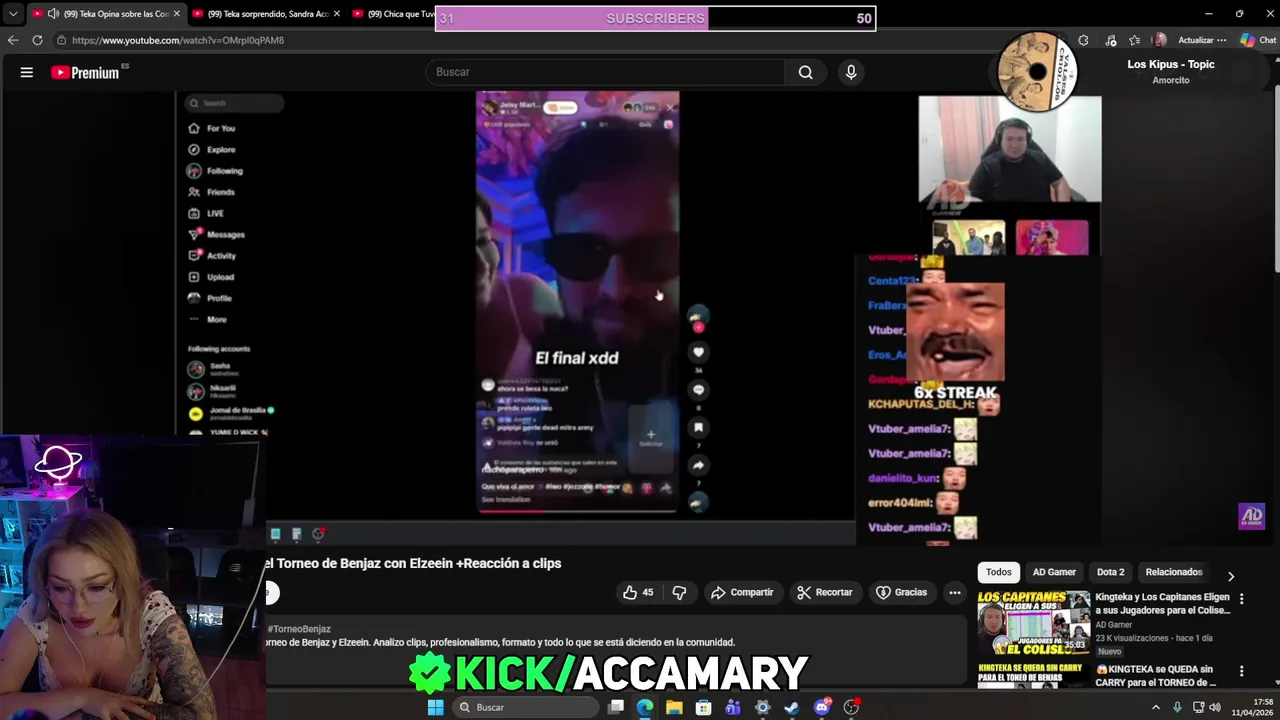Screen dimensions: 1280x720
Task: Open Microsoft Teams from taskbar
Action: click(x=733, y=707)
